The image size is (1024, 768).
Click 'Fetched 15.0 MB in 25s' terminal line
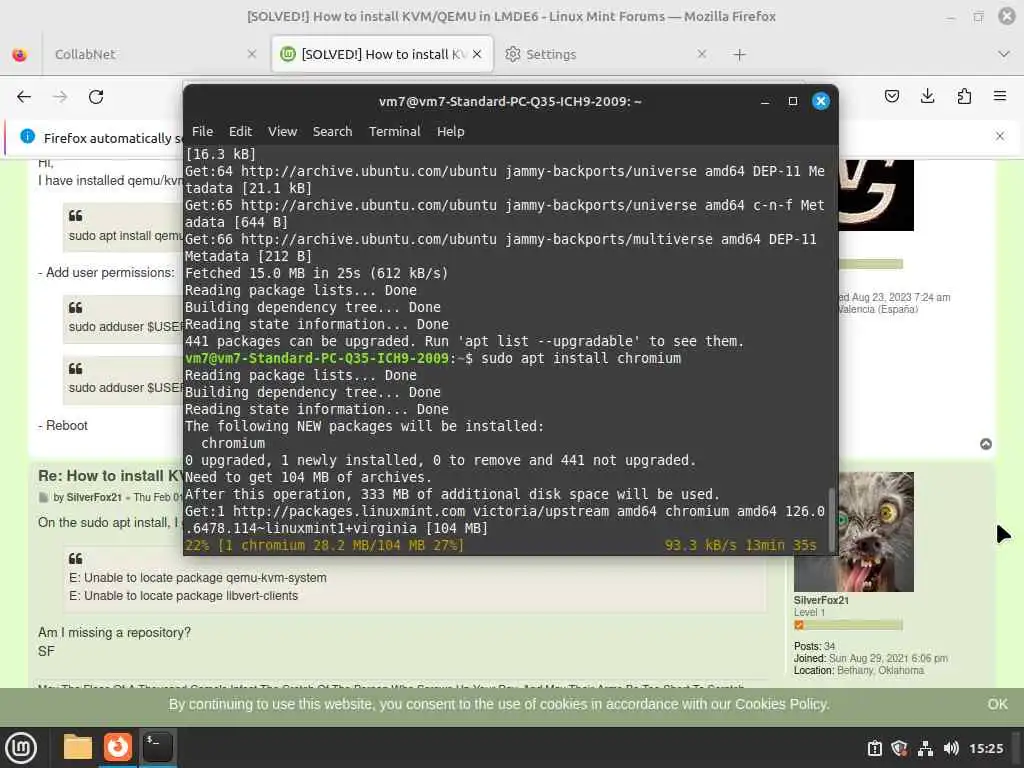(316, 273)
